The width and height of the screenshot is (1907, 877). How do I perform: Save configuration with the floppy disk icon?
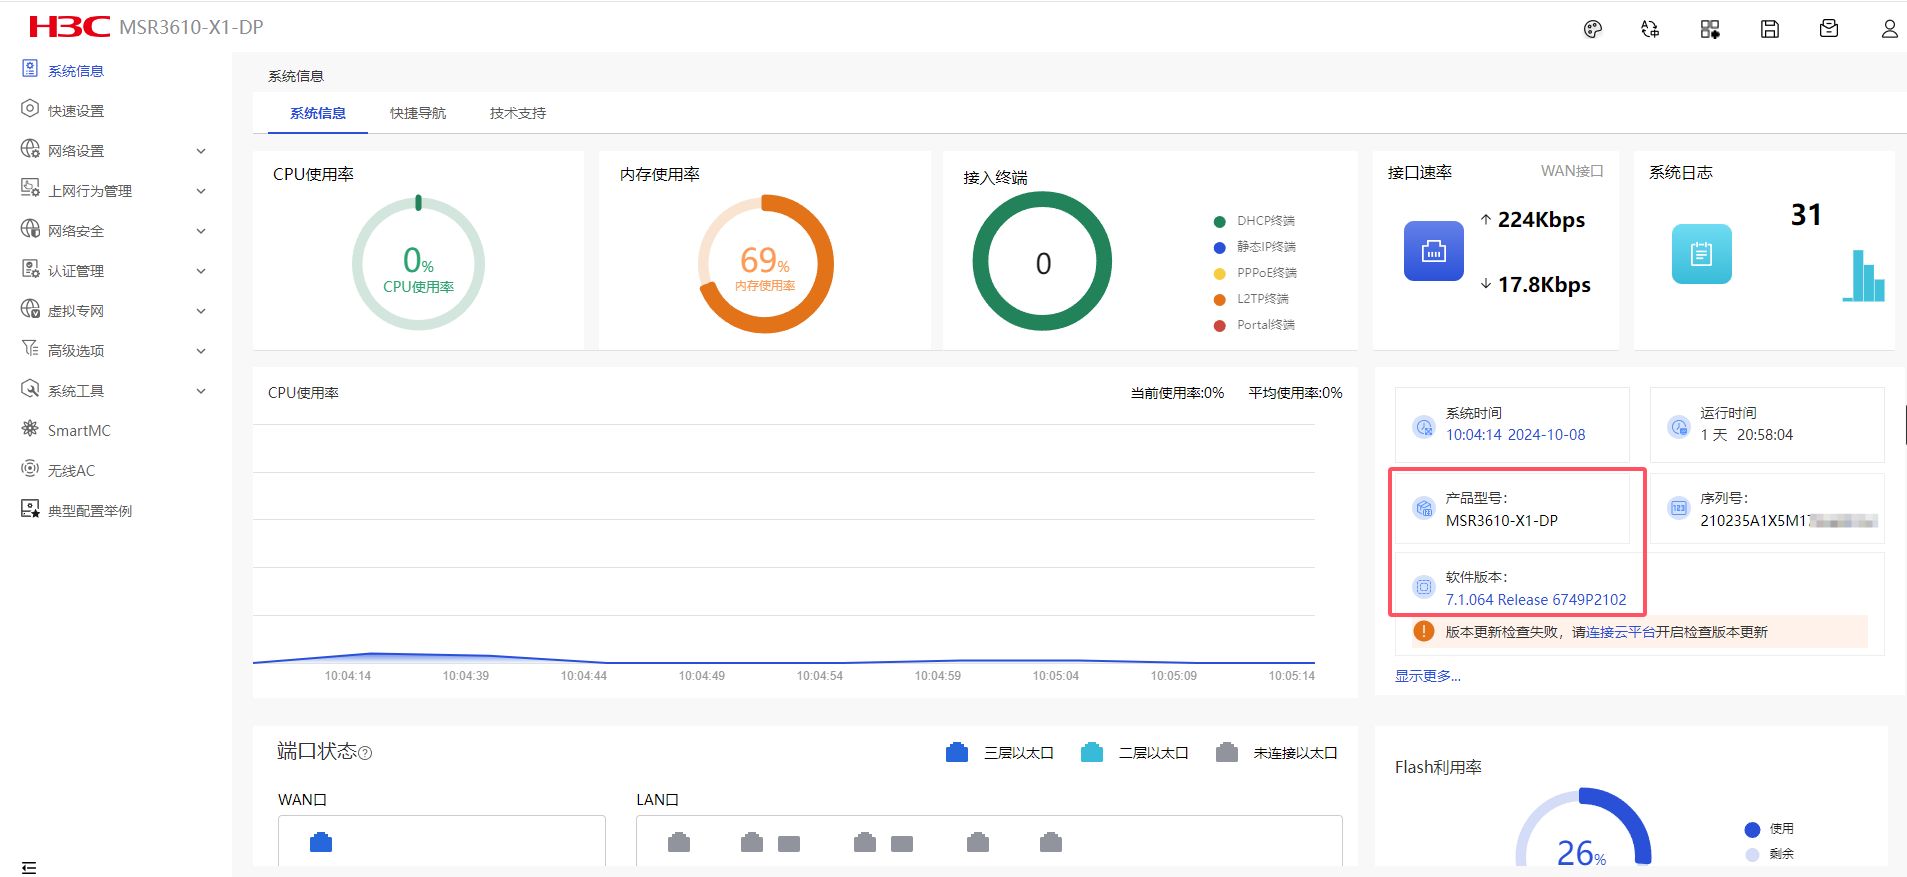click(x=1770, y=29)
